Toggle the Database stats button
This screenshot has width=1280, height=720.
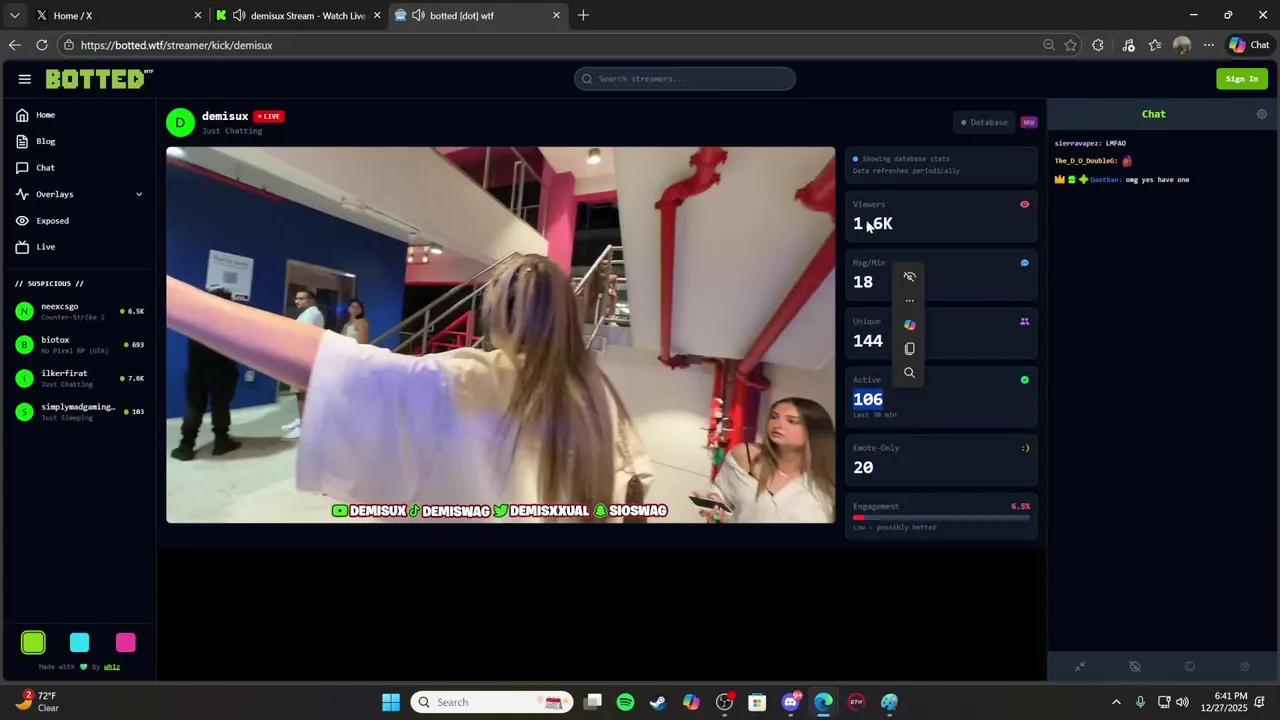tap(984, 122)
